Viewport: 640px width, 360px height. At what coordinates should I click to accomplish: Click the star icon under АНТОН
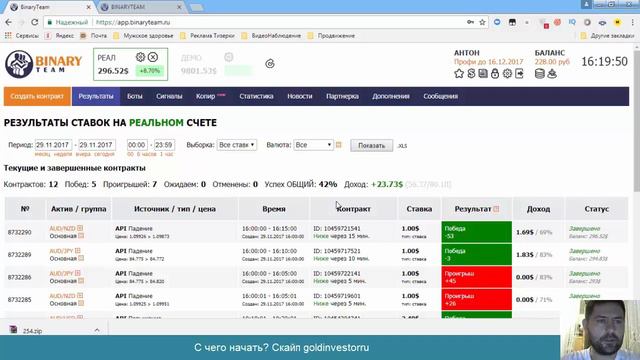(x=459, y=73)
